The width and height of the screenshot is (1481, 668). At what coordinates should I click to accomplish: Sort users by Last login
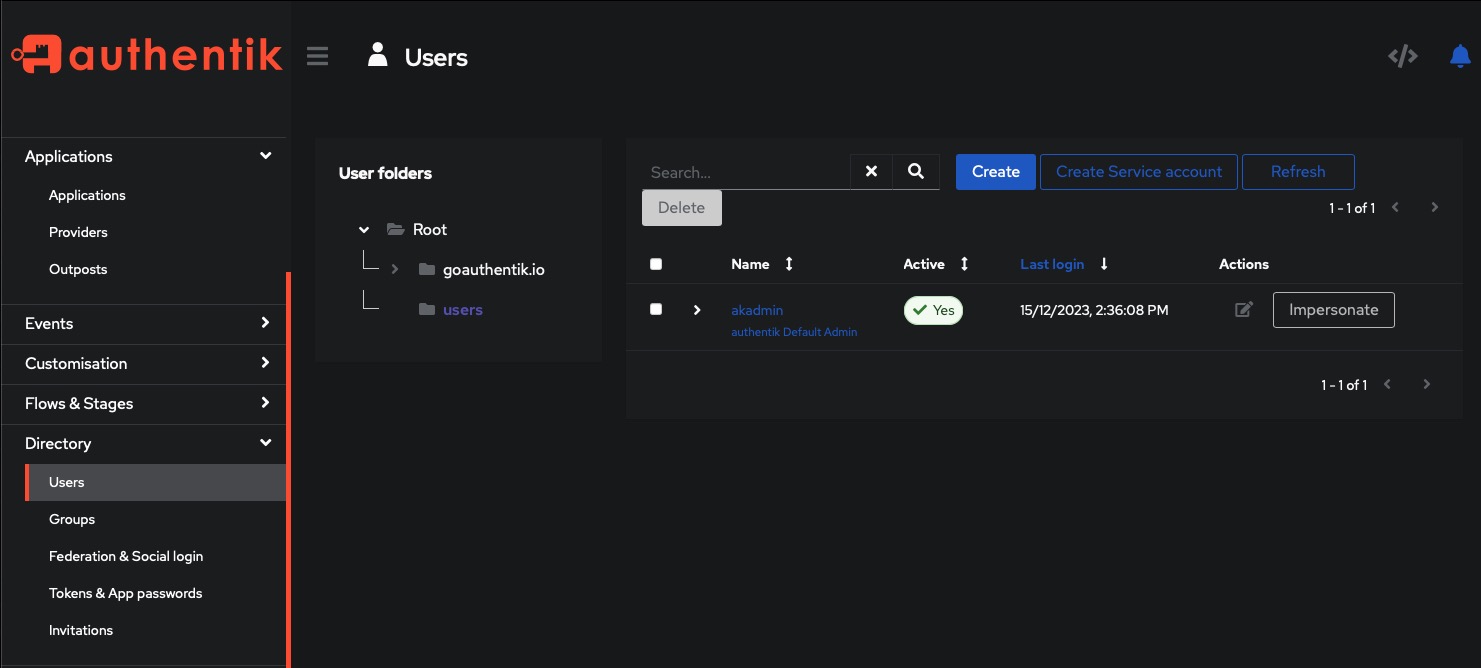pyautogui.click(x=1051, y=264)
